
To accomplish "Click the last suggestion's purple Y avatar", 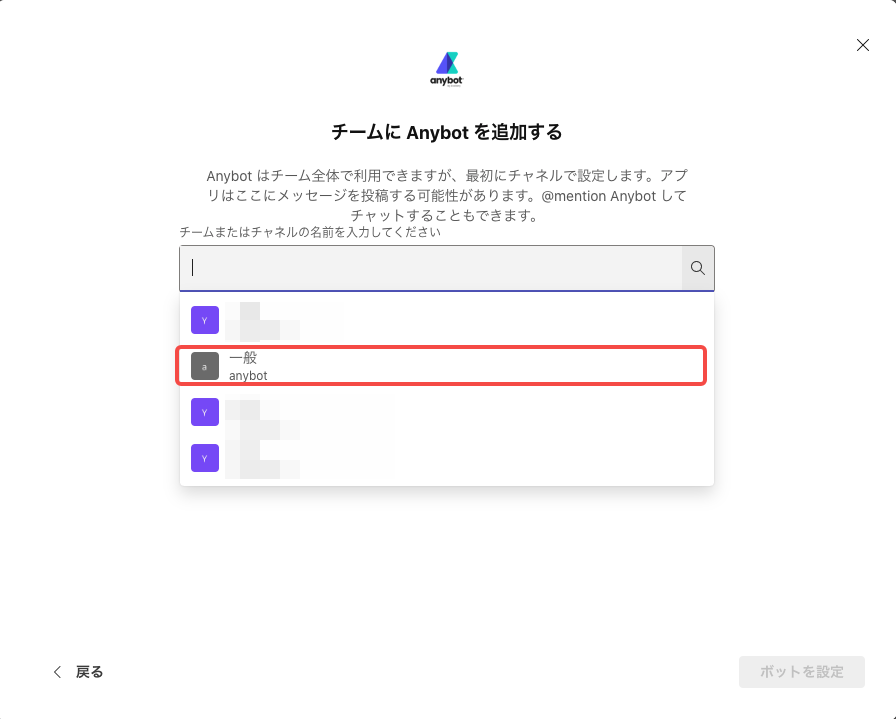I will tap(205, 458).
